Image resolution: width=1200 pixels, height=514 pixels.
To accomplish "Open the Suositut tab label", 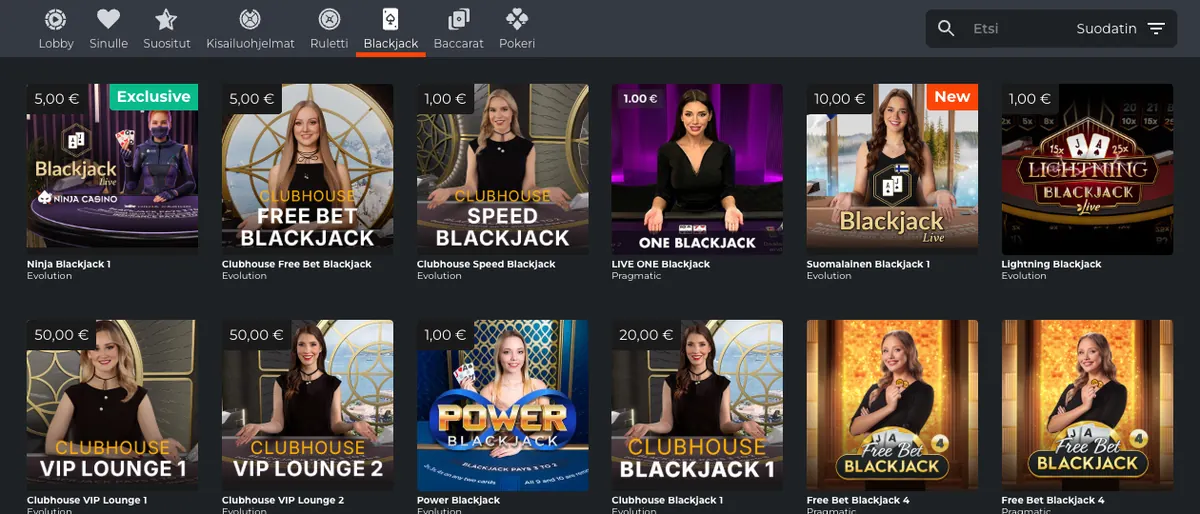I will click(x=166, y=44).
